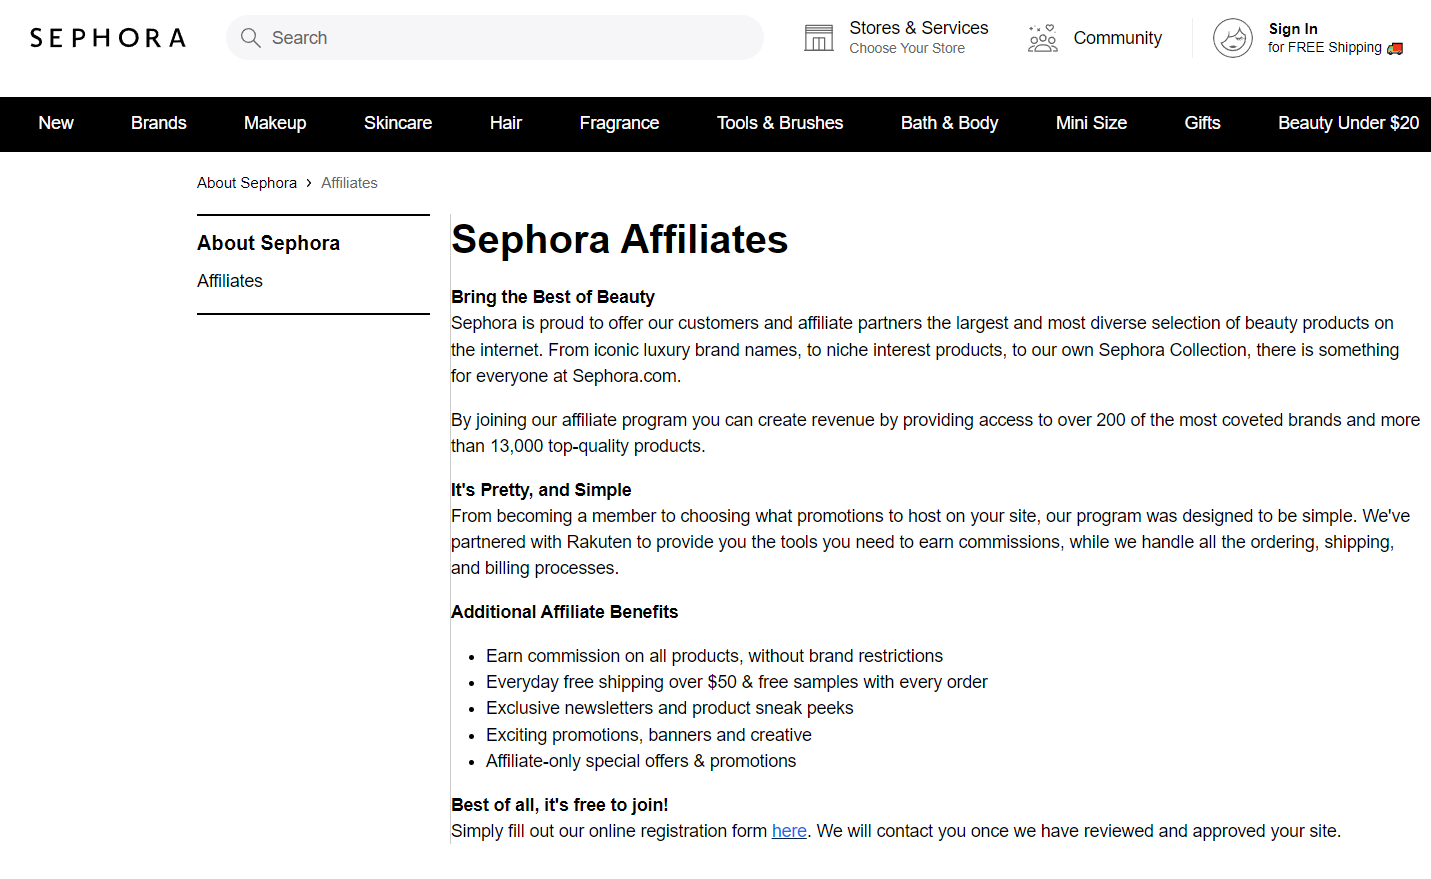Viewport: 1431px width, 879px height.
Task: Open the Makeup category menu
Action: (275, 123)
